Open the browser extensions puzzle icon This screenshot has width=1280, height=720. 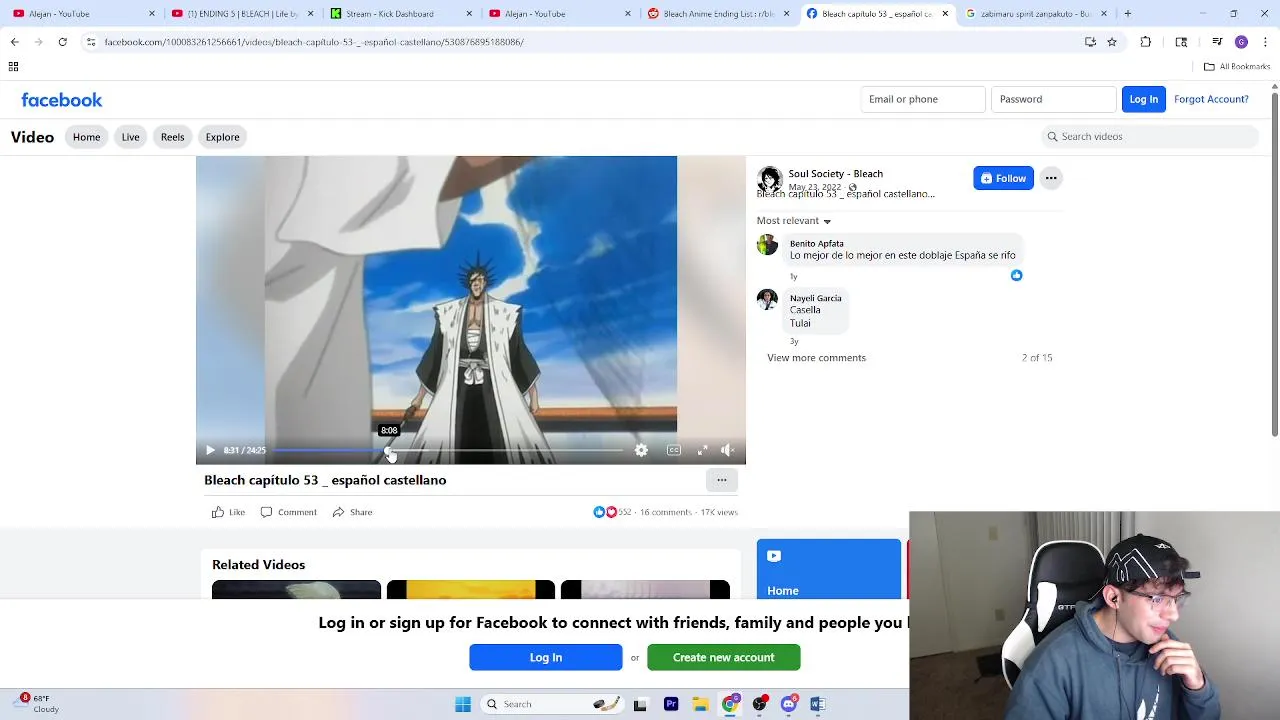click(x=1145, y=42)
